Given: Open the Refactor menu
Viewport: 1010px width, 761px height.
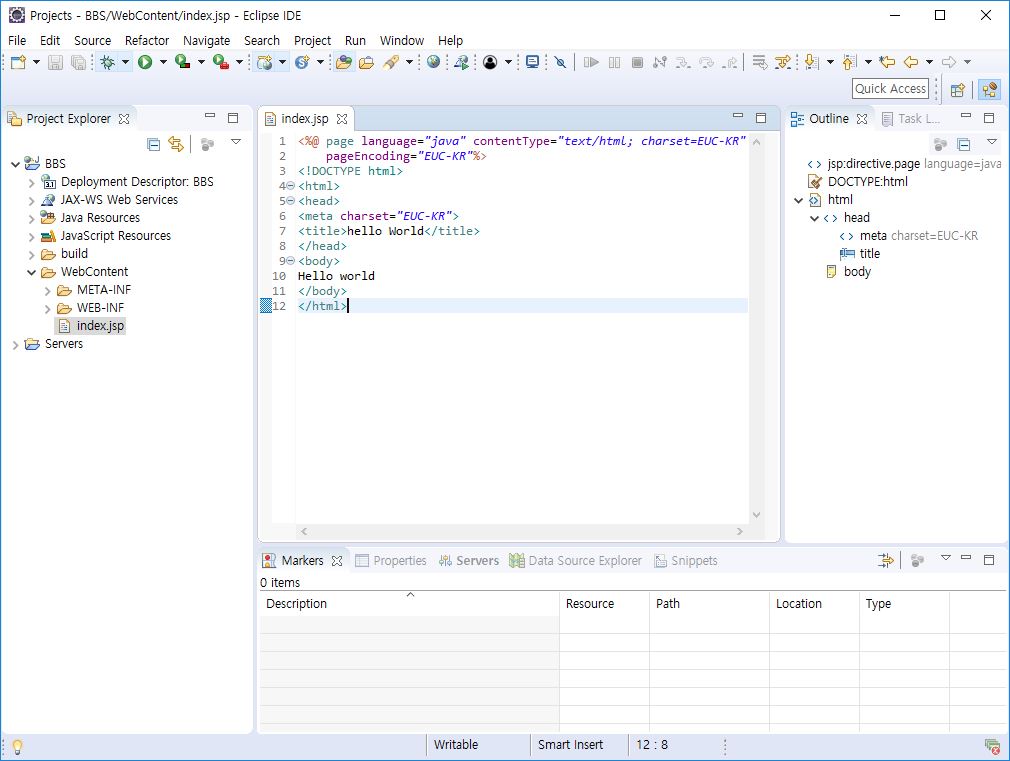Looking at the screenshot, I should click(x=147, y=41).
